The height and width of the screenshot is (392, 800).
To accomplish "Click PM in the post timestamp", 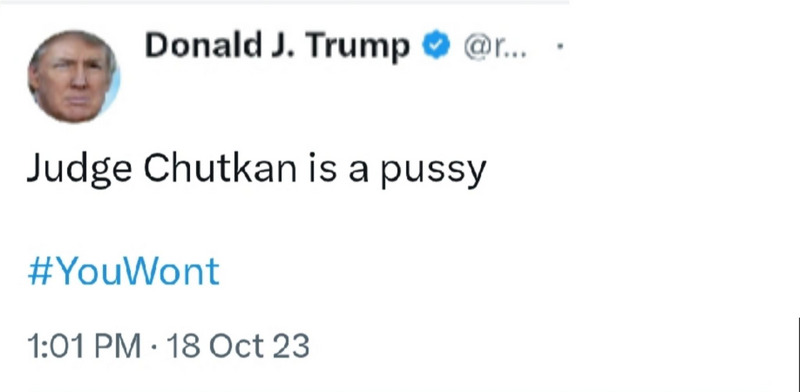I will pos(120,346).
